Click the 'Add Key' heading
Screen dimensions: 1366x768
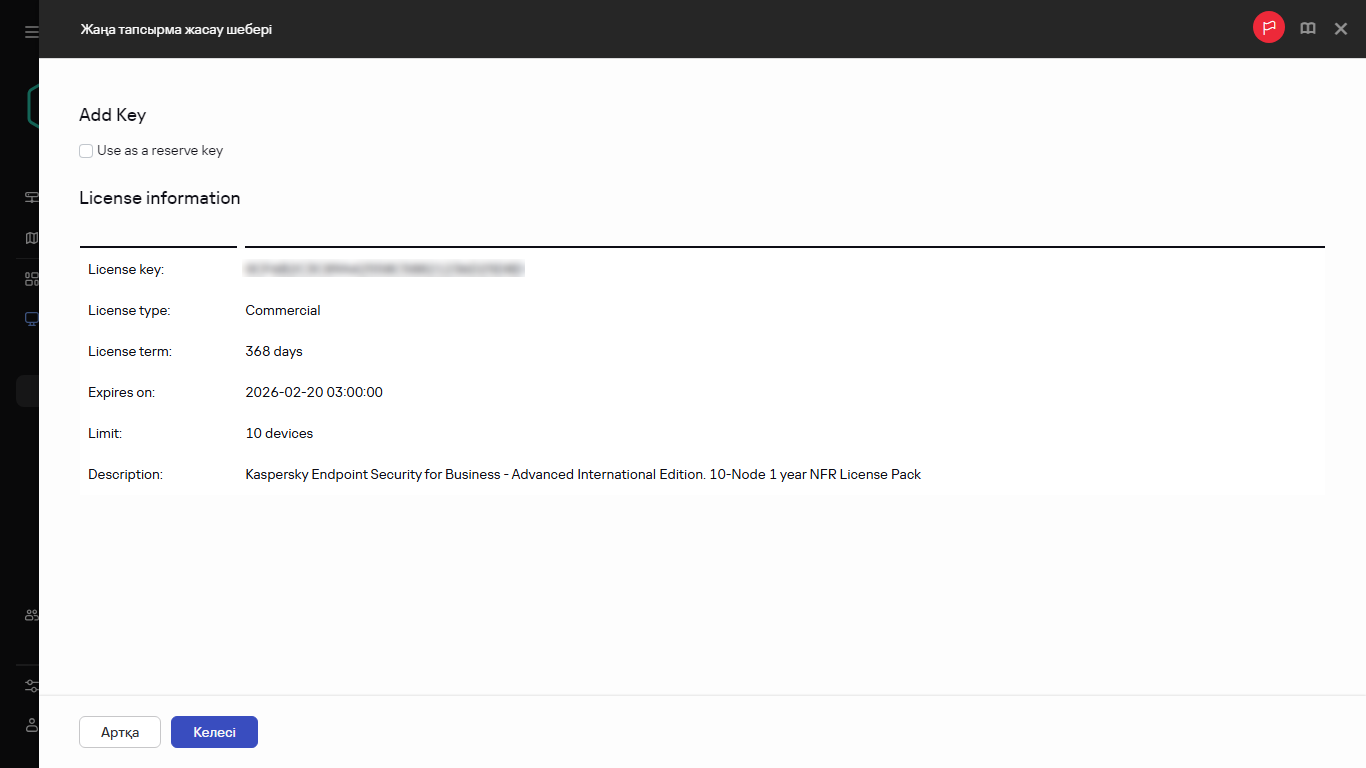113,115
